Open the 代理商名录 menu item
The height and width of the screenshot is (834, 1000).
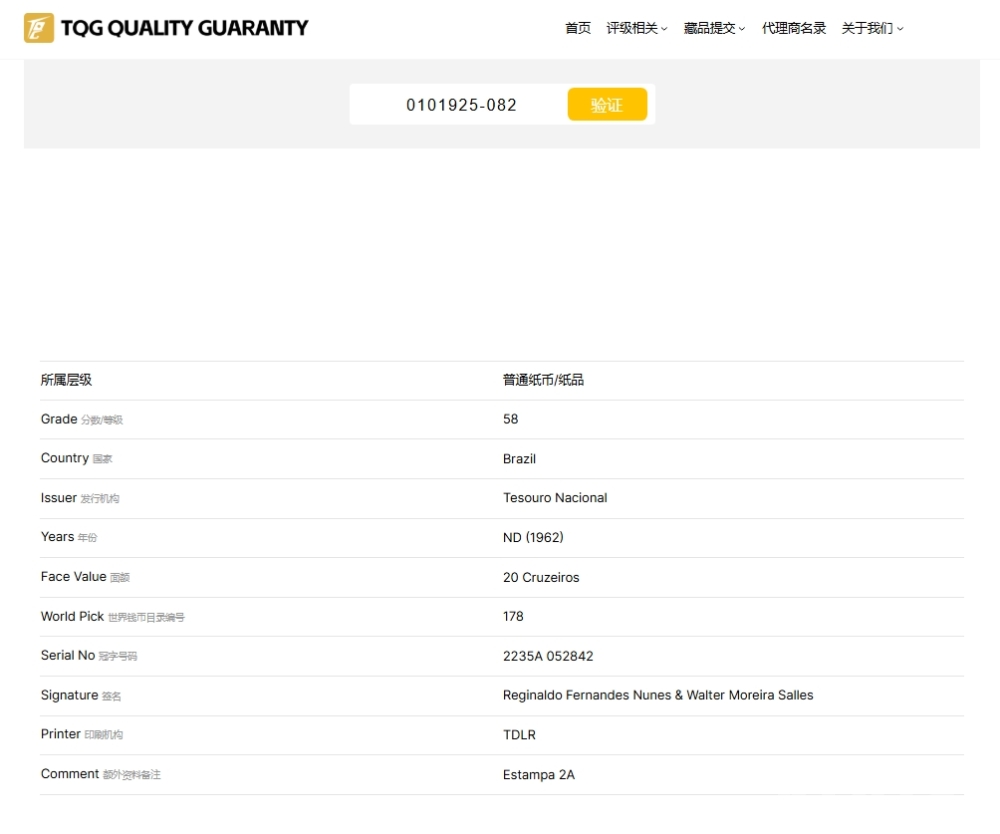tap(794, 28)
